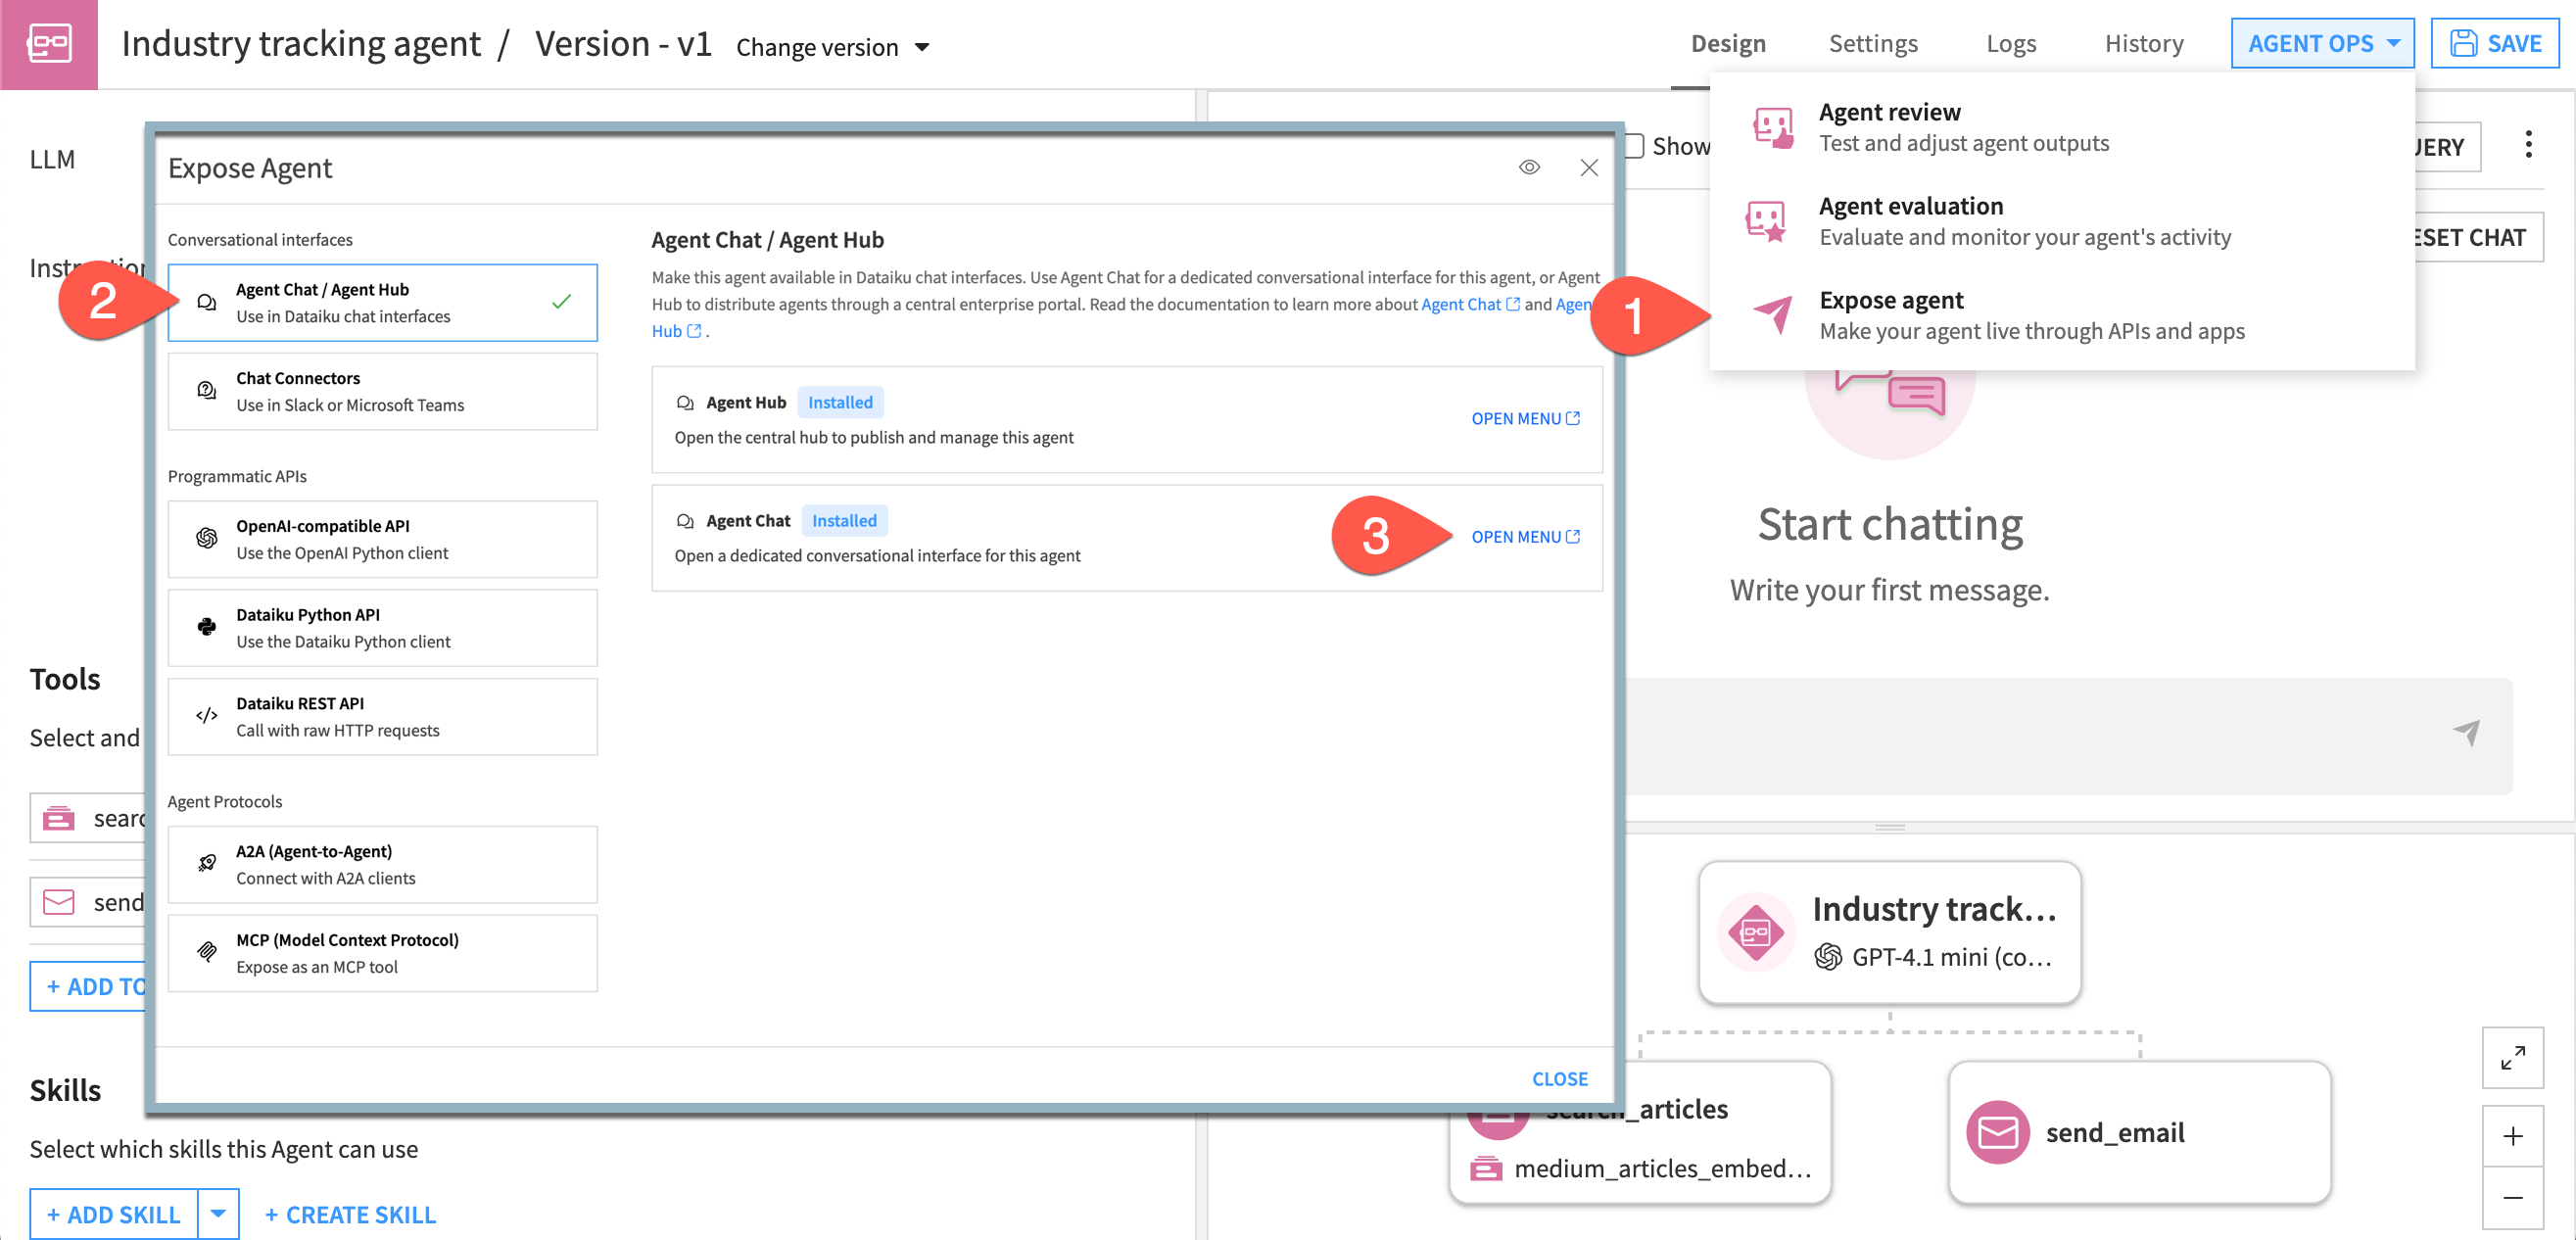
Task: Click the A2A rocket icon
Action: (206, 863)
